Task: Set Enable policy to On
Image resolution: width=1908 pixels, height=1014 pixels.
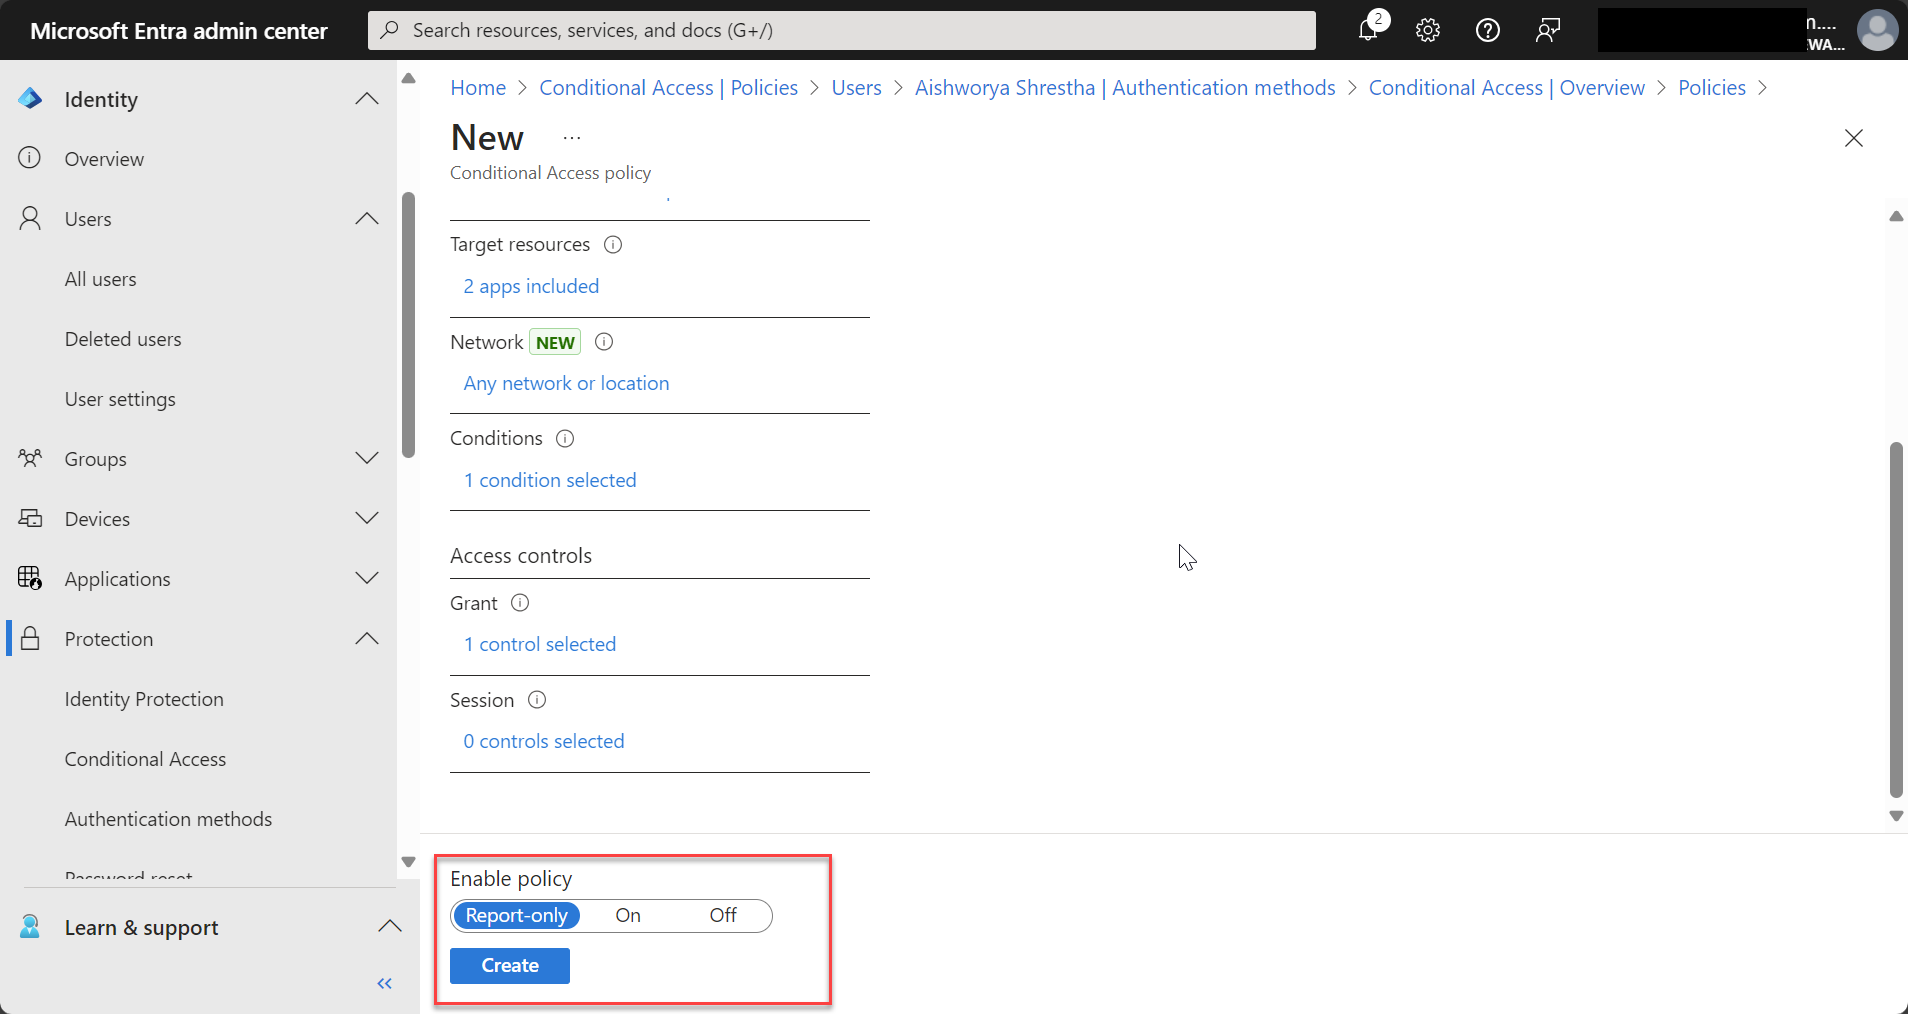Action: [628, 915]
